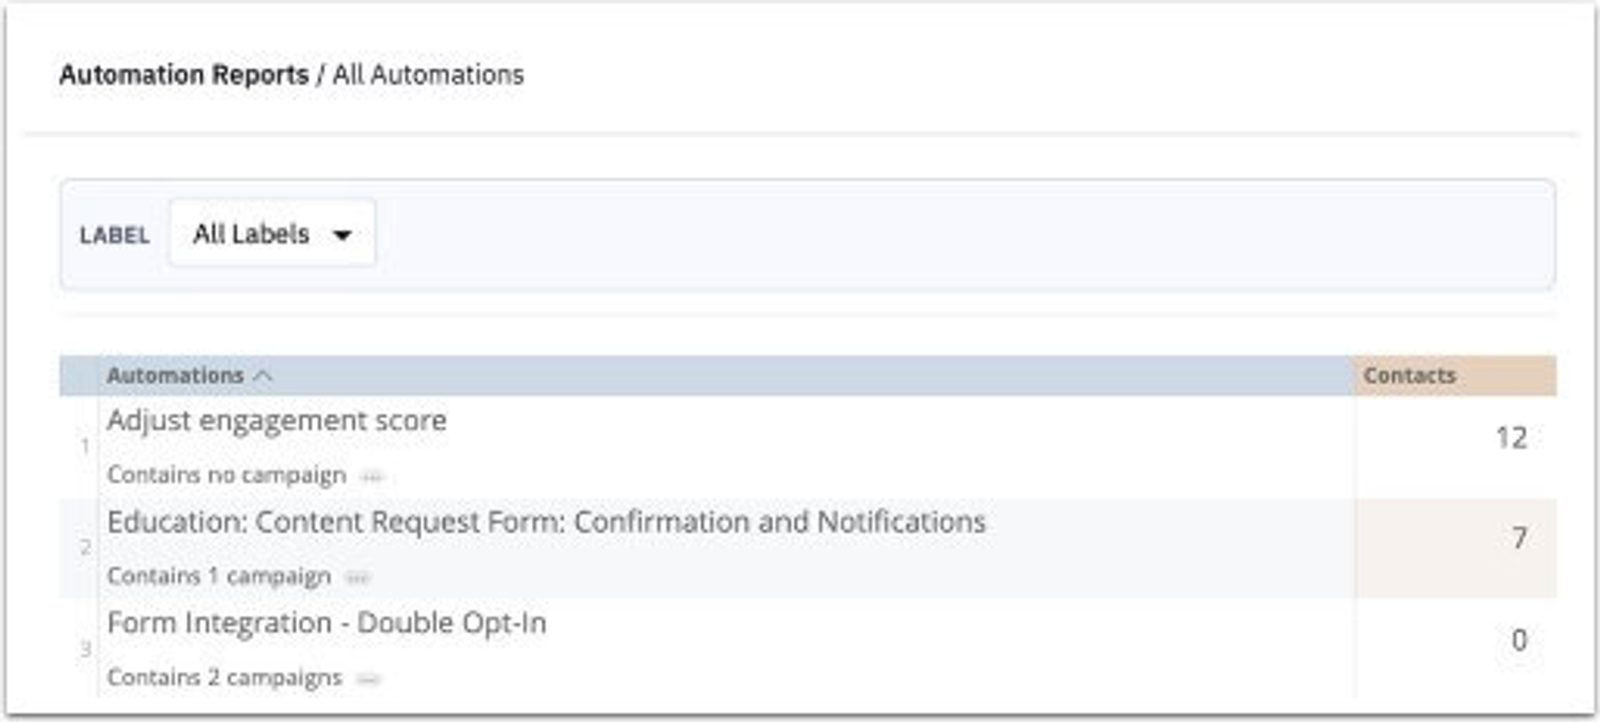
Task: Open Education: Content Request Form automation
Action: click(x=545, y=522)
